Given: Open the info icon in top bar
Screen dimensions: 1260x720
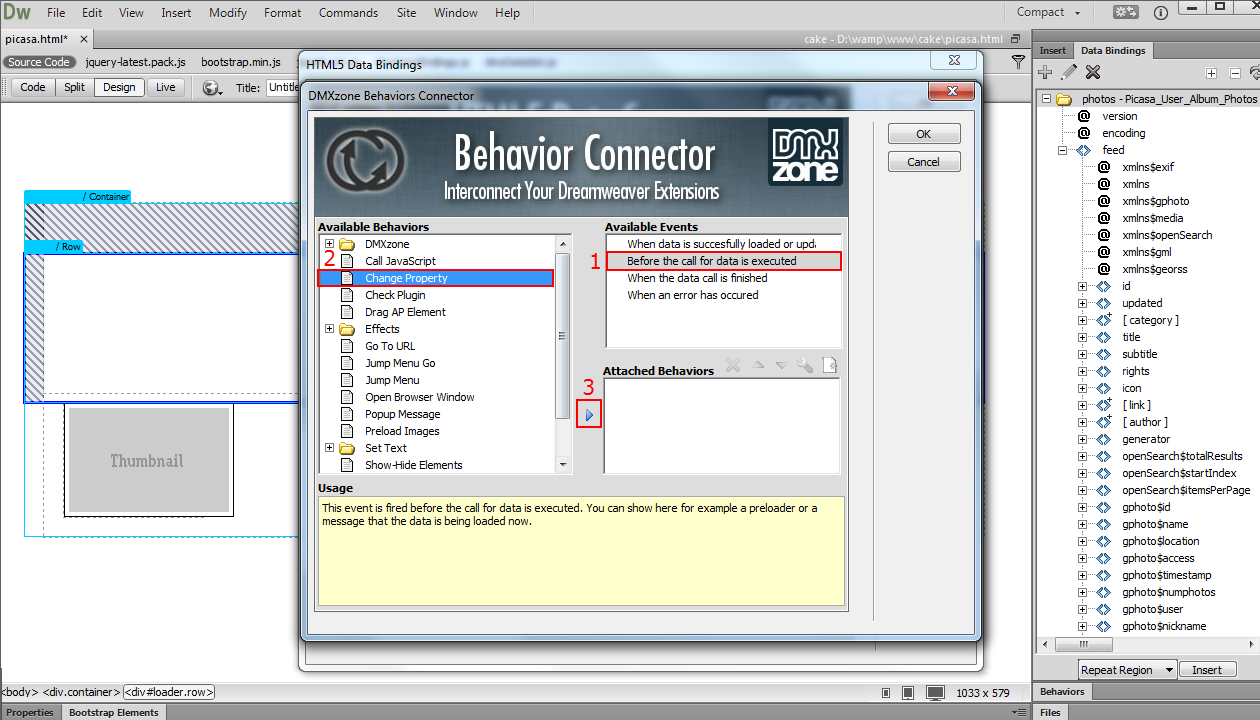Looking at the screenshot, I should tap(1161, 13).
